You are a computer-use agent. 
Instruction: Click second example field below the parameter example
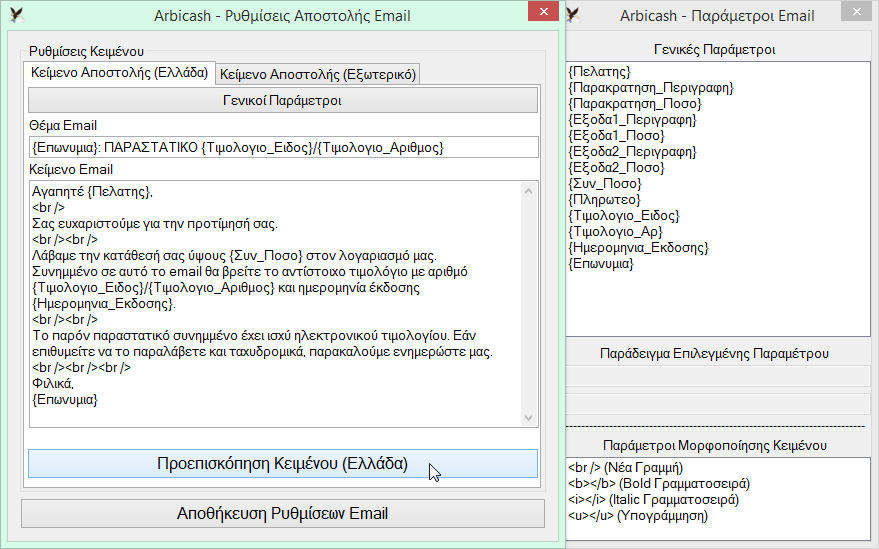click(718, 404)
